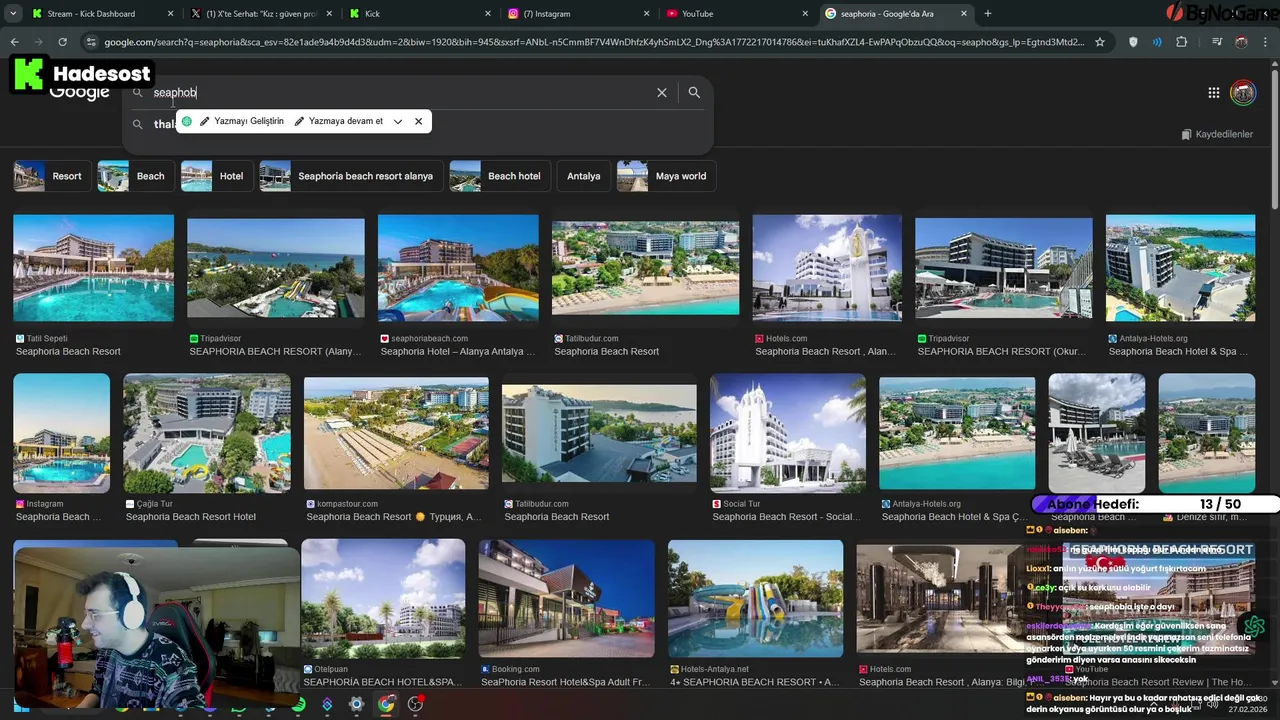1280x720 pixels.
Task: Click the Yazmaya devam et button
Action: 338,121
